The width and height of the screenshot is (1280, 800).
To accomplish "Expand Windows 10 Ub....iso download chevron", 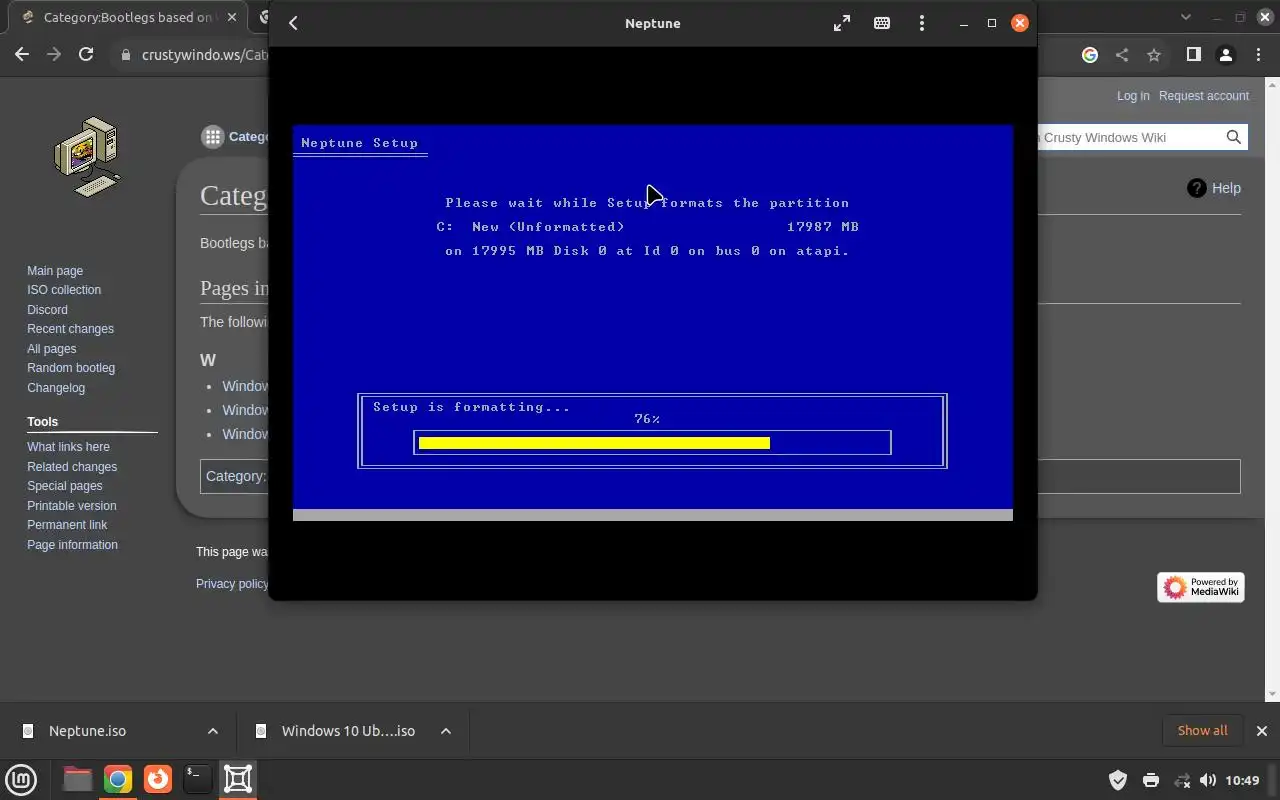I will pos(446,731).
